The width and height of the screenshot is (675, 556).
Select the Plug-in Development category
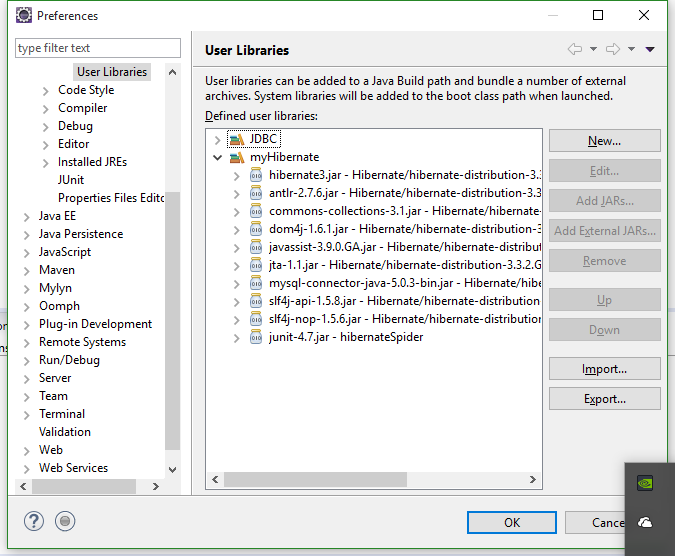(95, 324)
